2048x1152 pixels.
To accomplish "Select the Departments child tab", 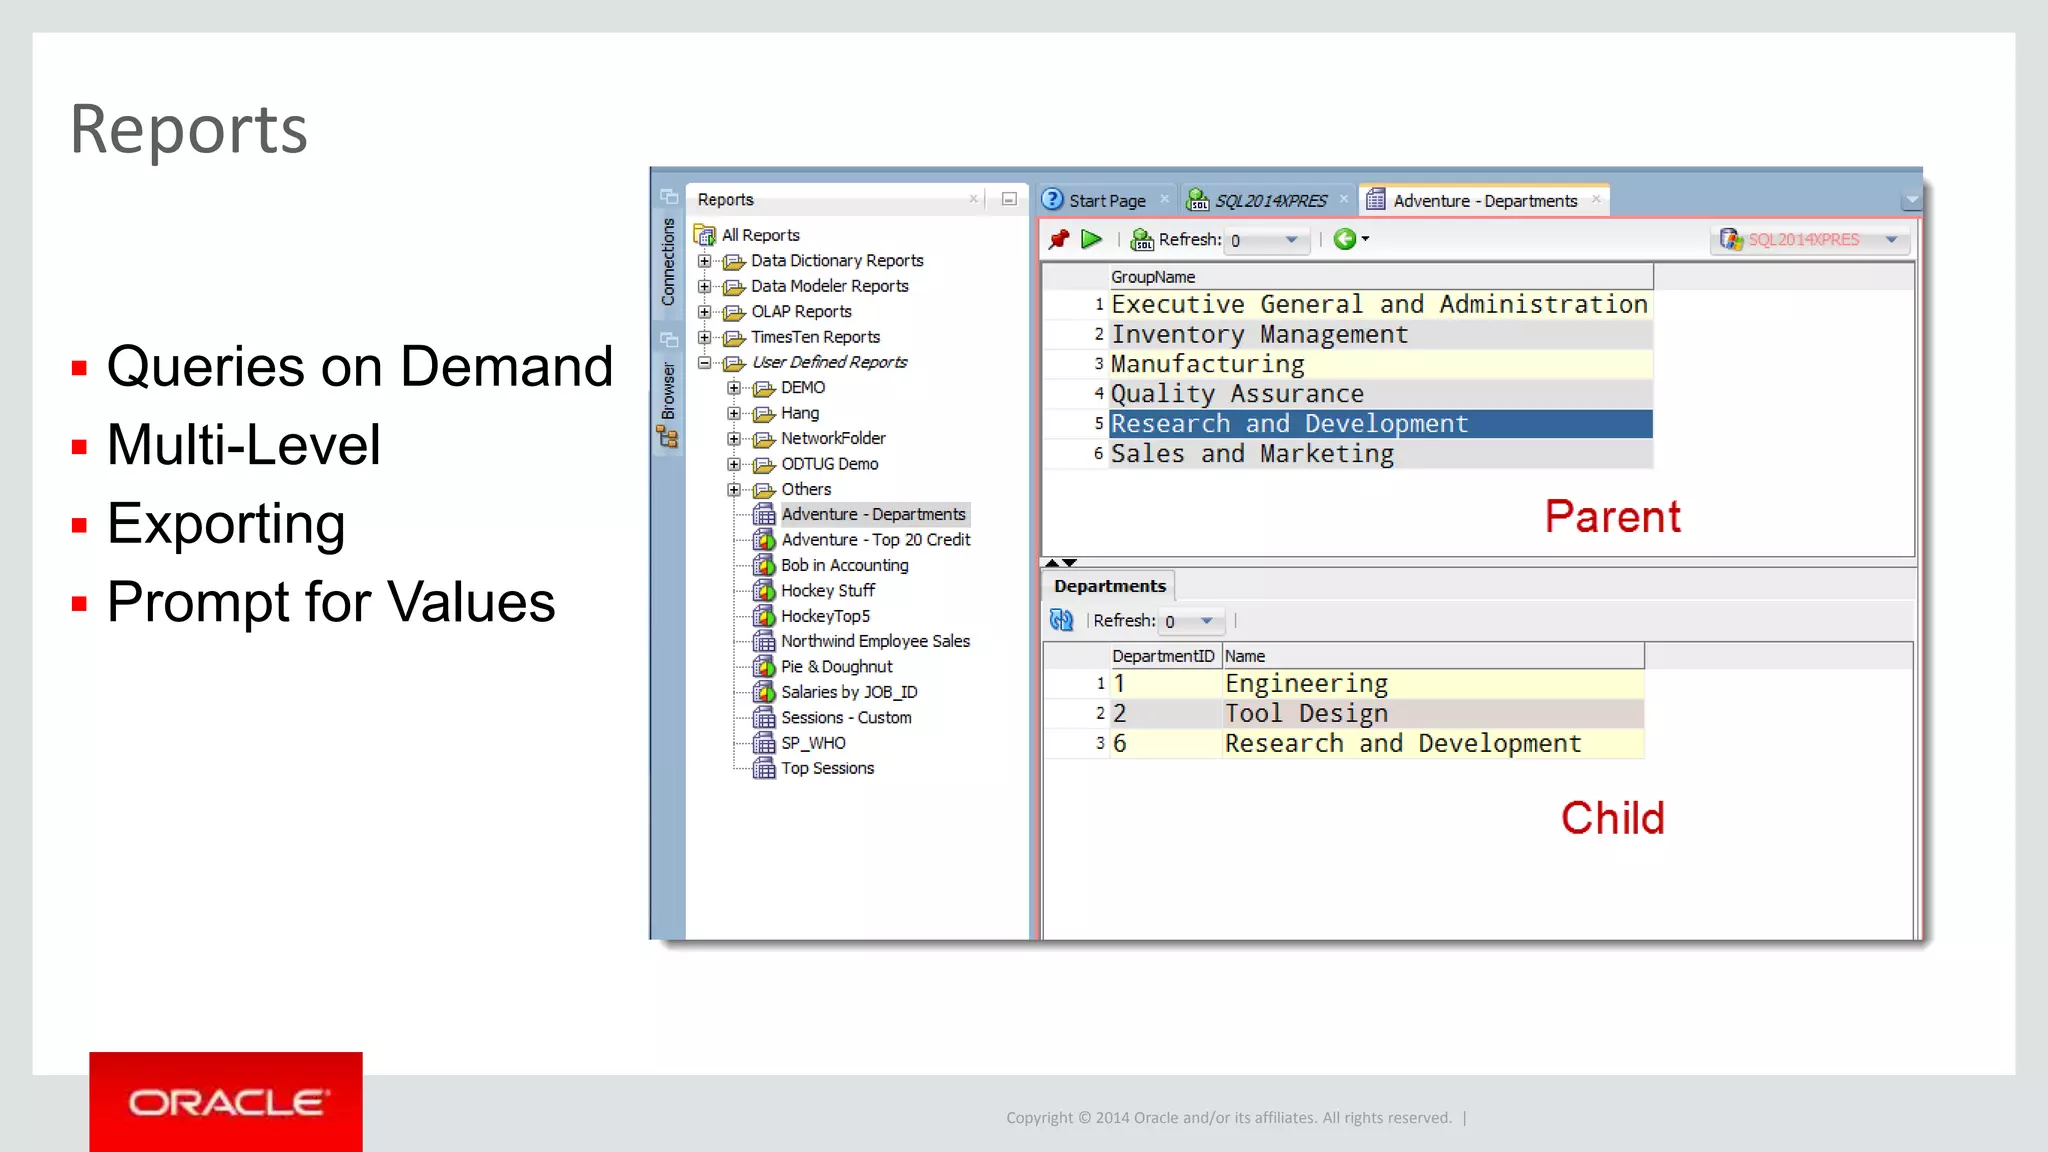I will [x=1109, y=586].
